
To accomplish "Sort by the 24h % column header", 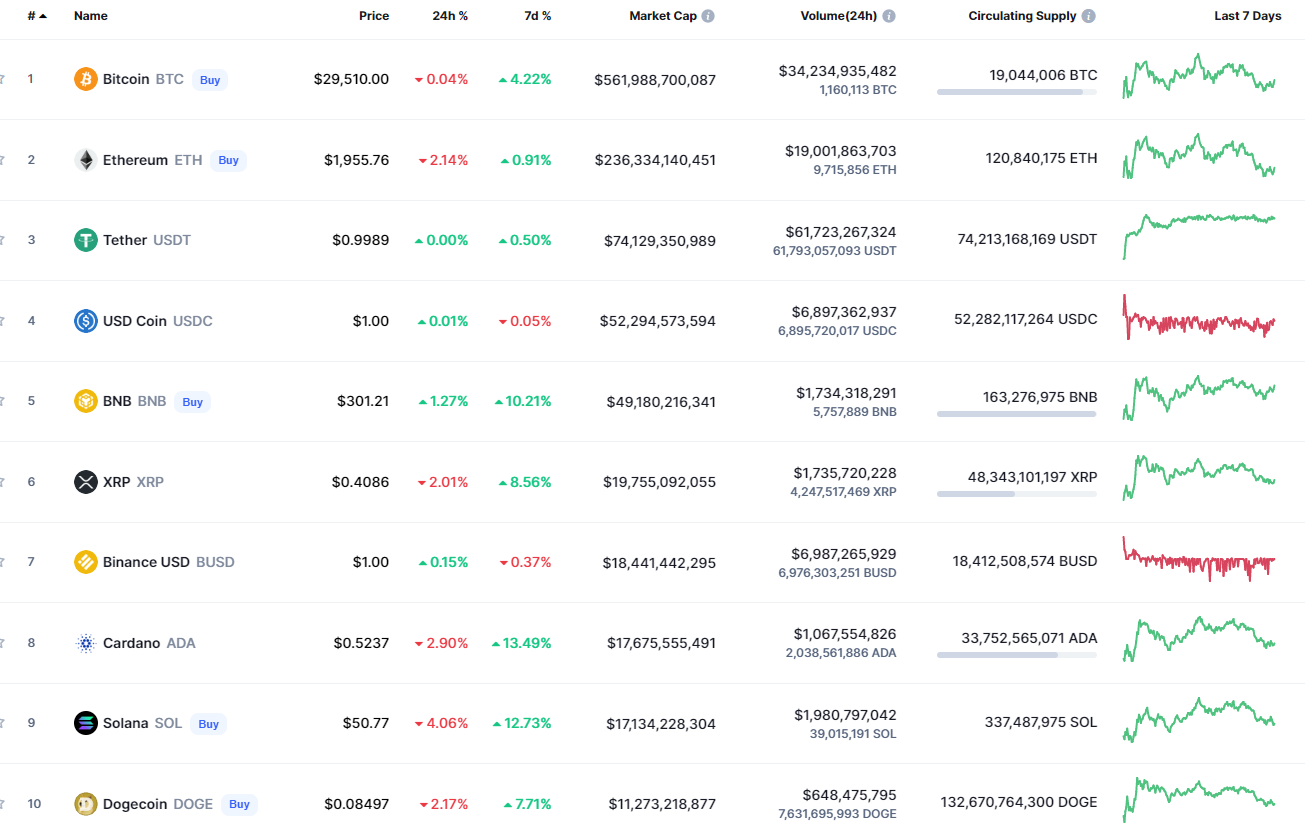I will [x=450, y=16].
